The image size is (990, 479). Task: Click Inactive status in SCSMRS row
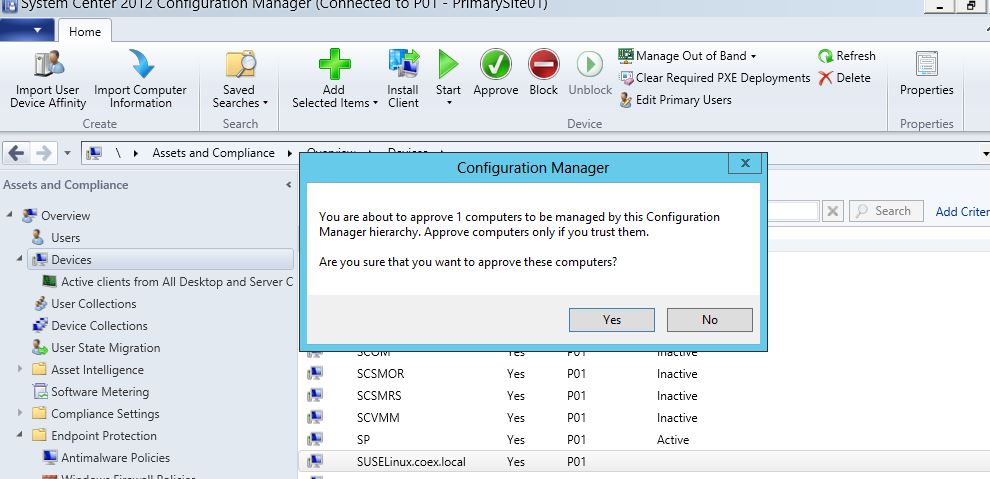[677, 396]
